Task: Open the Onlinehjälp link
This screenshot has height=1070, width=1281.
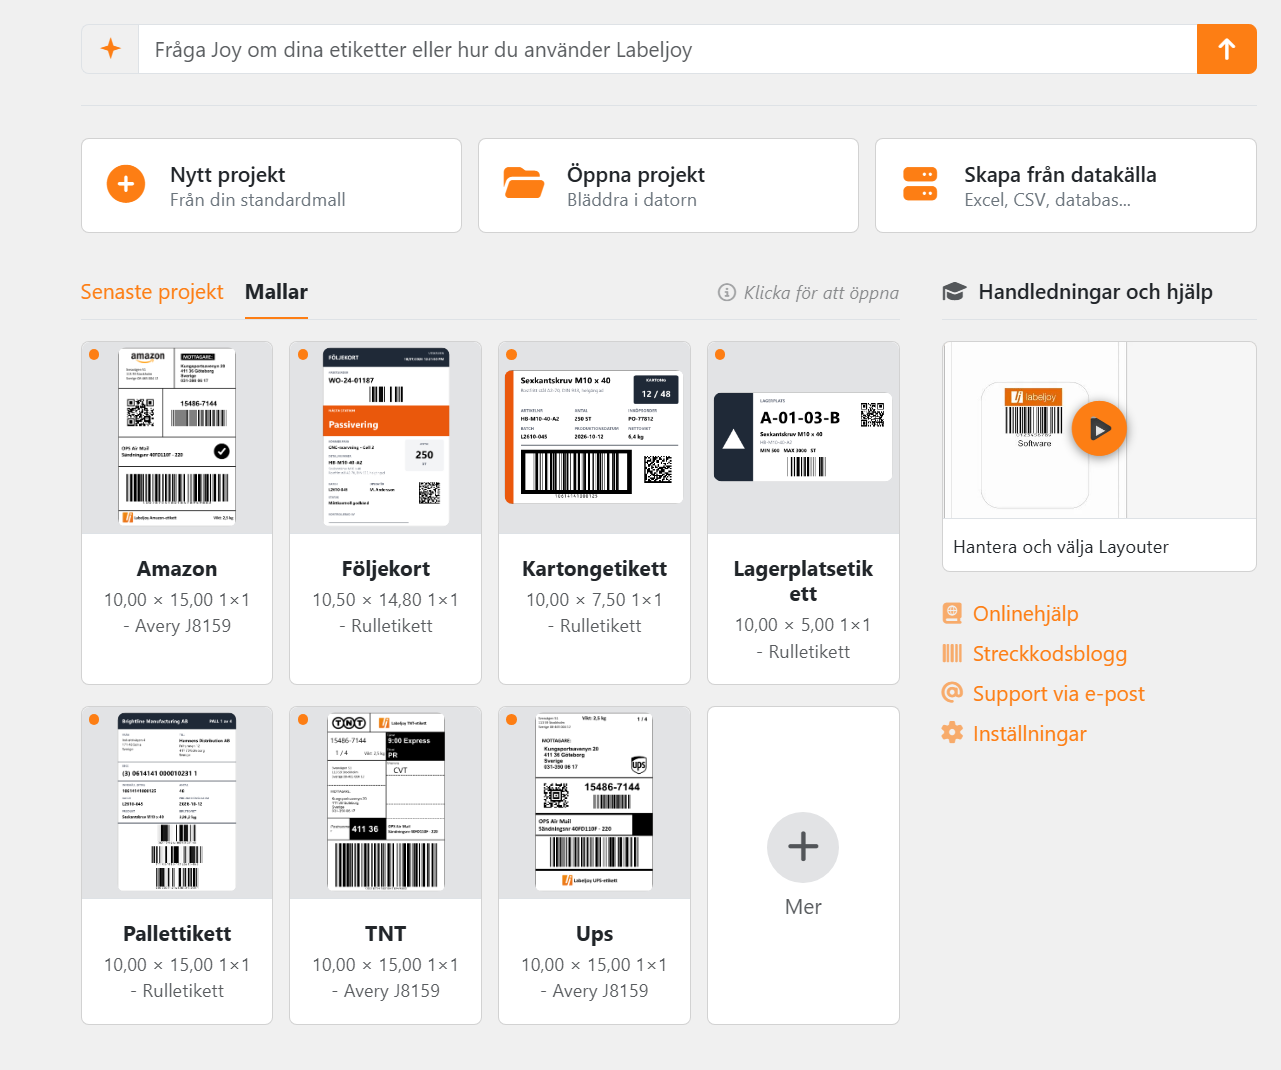Action: coord(1025,613)
